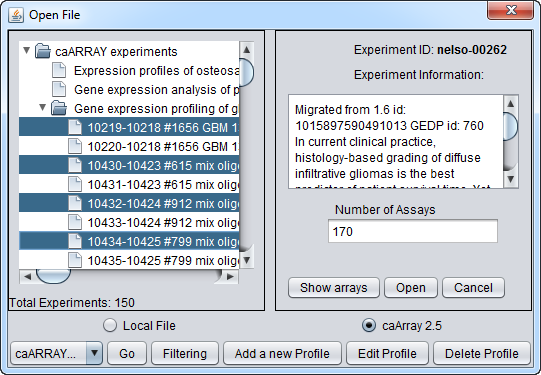Viewport: 541px width, 375px height.
Task: Select the caArray 2.5 radio button
Action: point(369,325)
